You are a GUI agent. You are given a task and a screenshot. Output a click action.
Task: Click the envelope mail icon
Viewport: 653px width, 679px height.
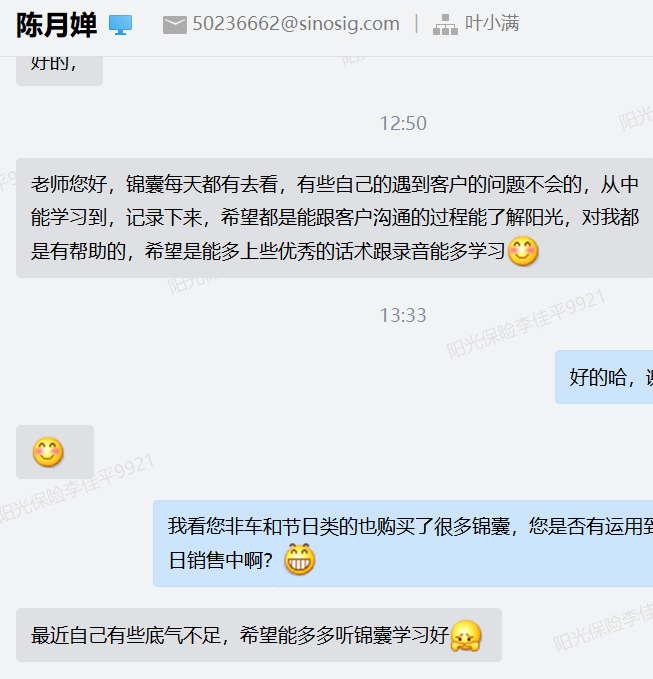(175, 25)
